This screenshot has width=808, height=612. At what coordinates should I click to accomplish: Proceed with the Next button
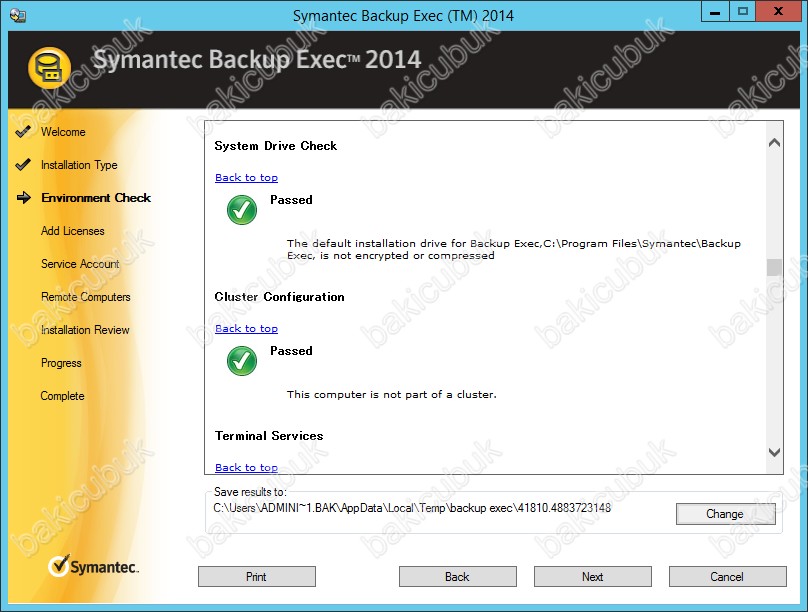[x=593, y=576]
